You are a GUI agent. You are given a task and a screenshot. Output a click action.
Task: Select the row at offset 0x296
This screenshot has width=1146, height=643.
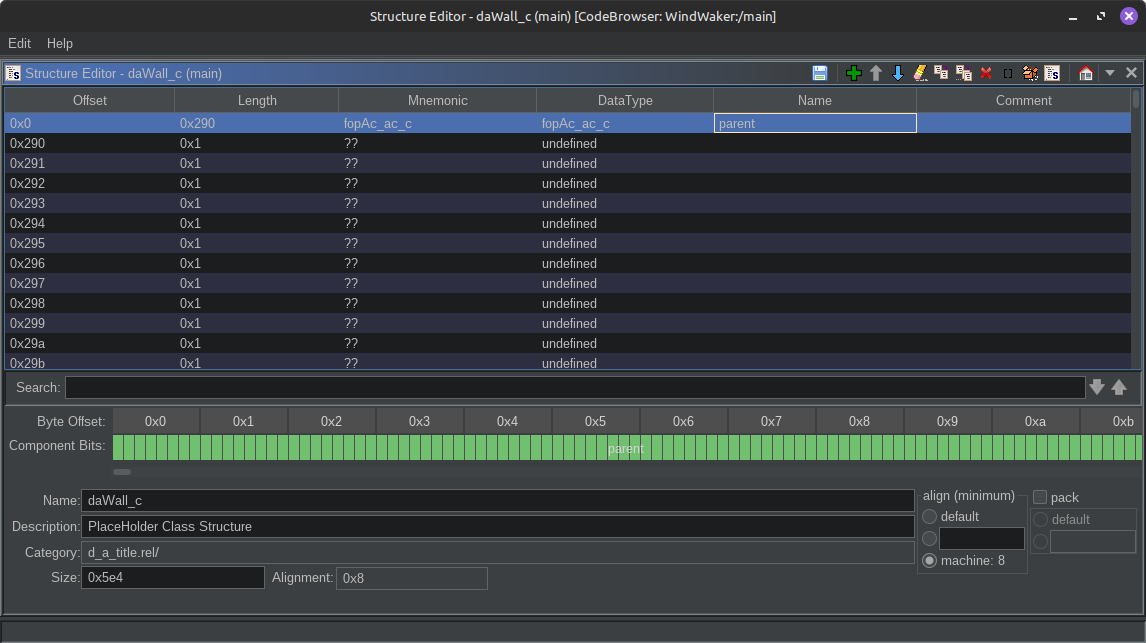[568, 263]
